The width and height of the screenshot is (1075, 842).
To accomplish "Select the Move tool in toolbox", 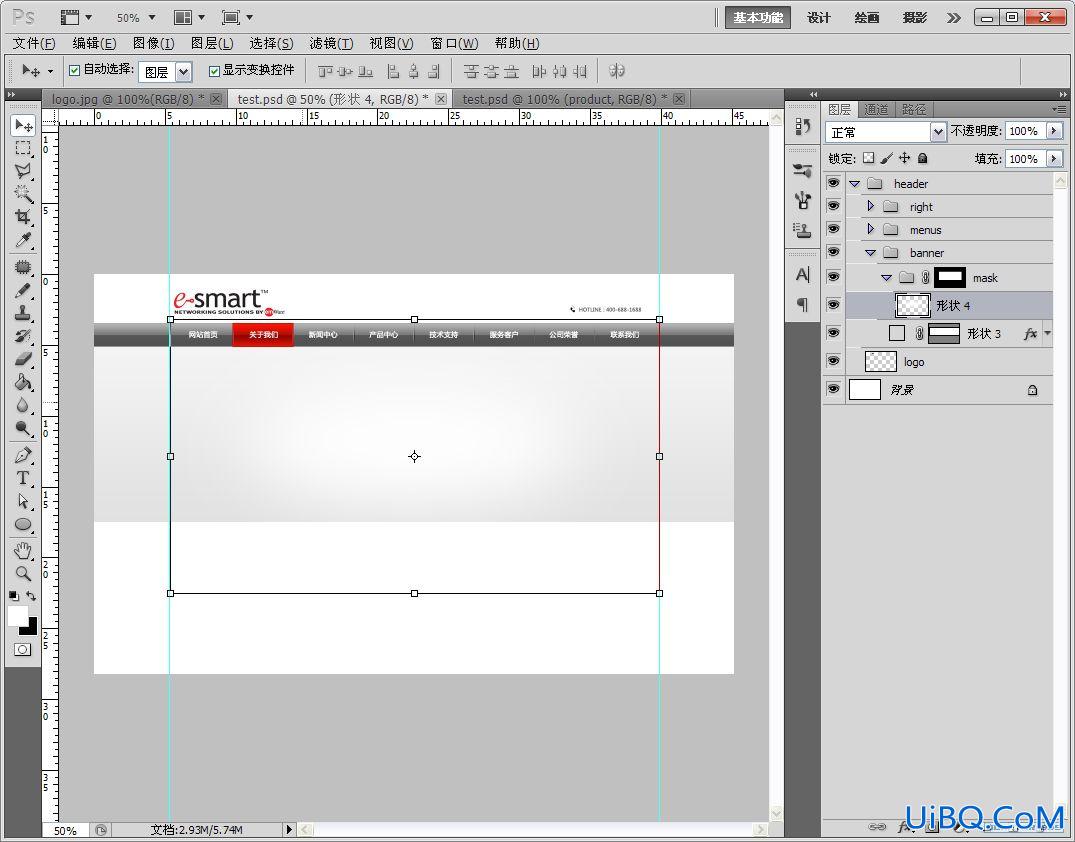I will tap(23, 125).
